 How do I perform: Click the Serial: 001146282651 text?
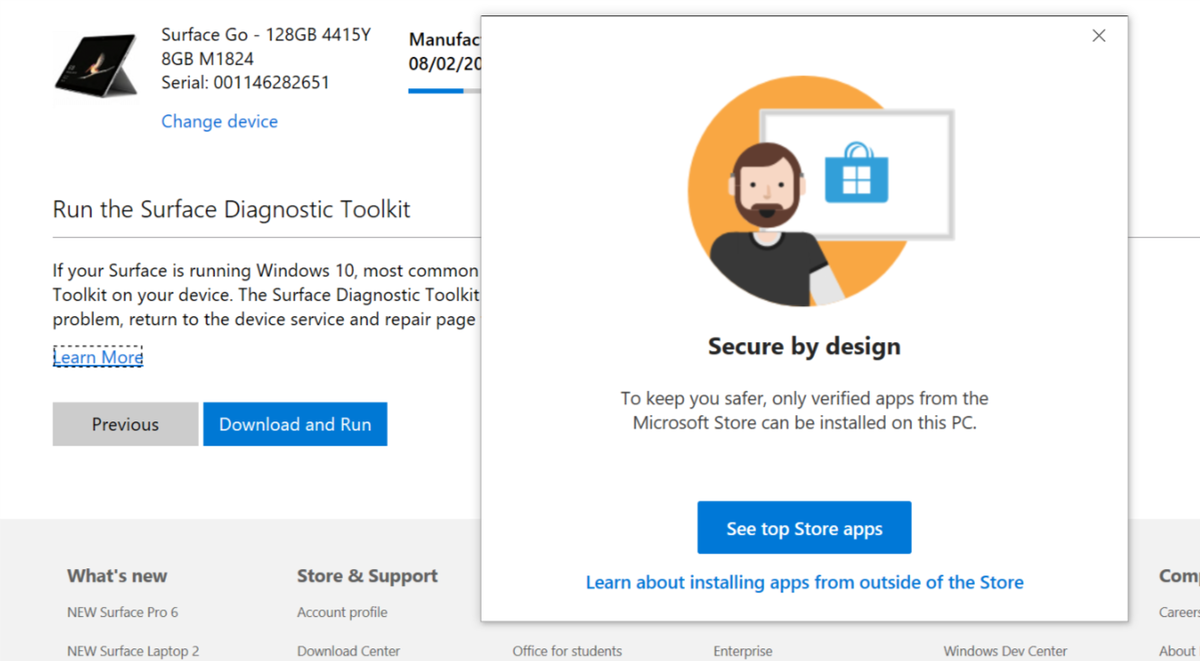click(x=245, y=83)
